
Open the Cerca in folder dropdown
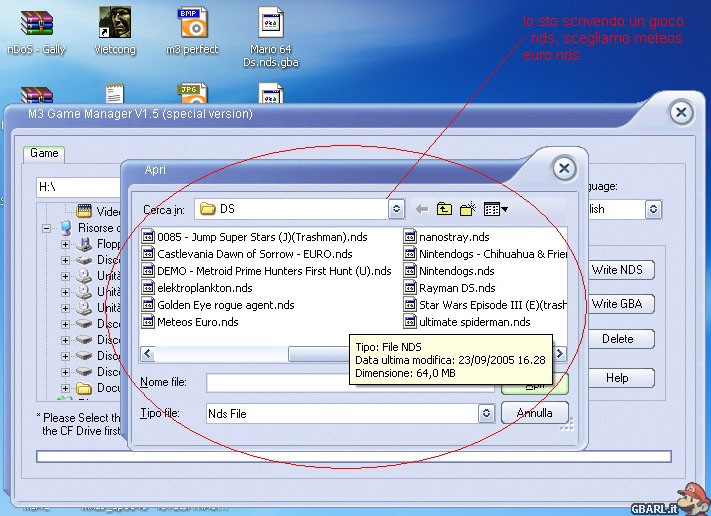coord(396,209)
